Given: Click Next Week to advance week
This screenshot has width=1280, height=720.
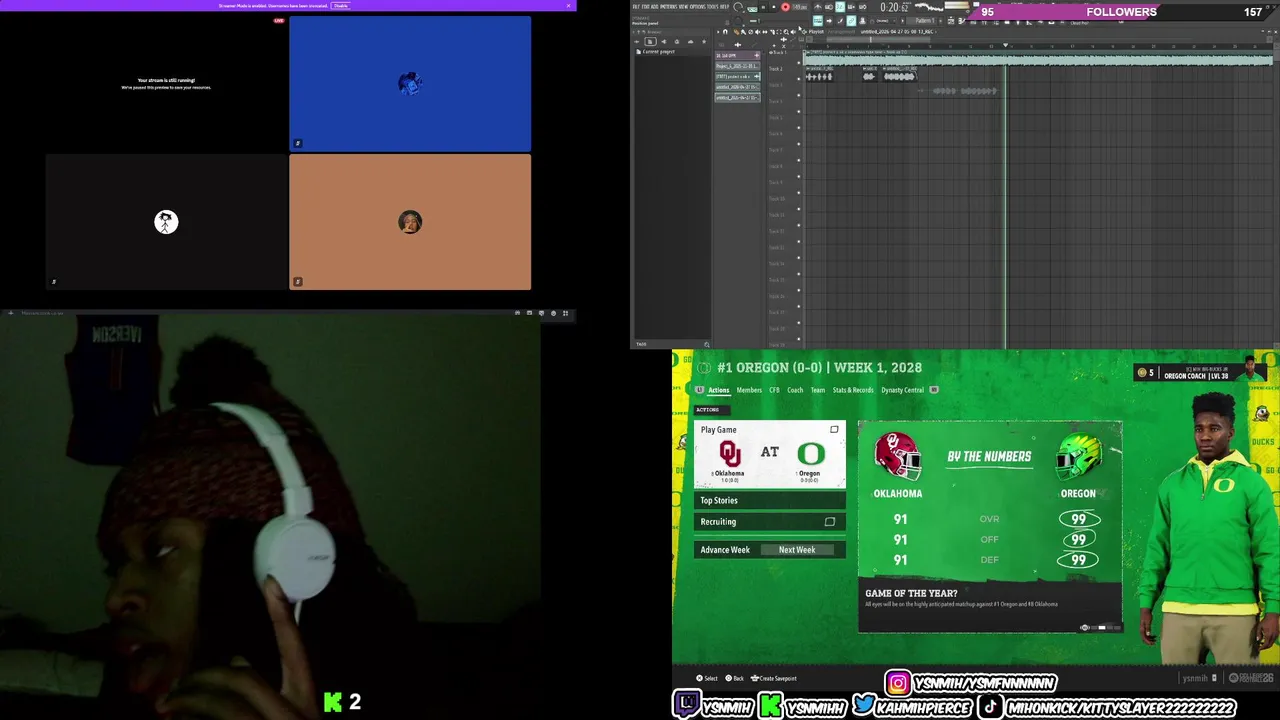Looking at the screenshot, I should pyautogui.click(x=797, y=550).
